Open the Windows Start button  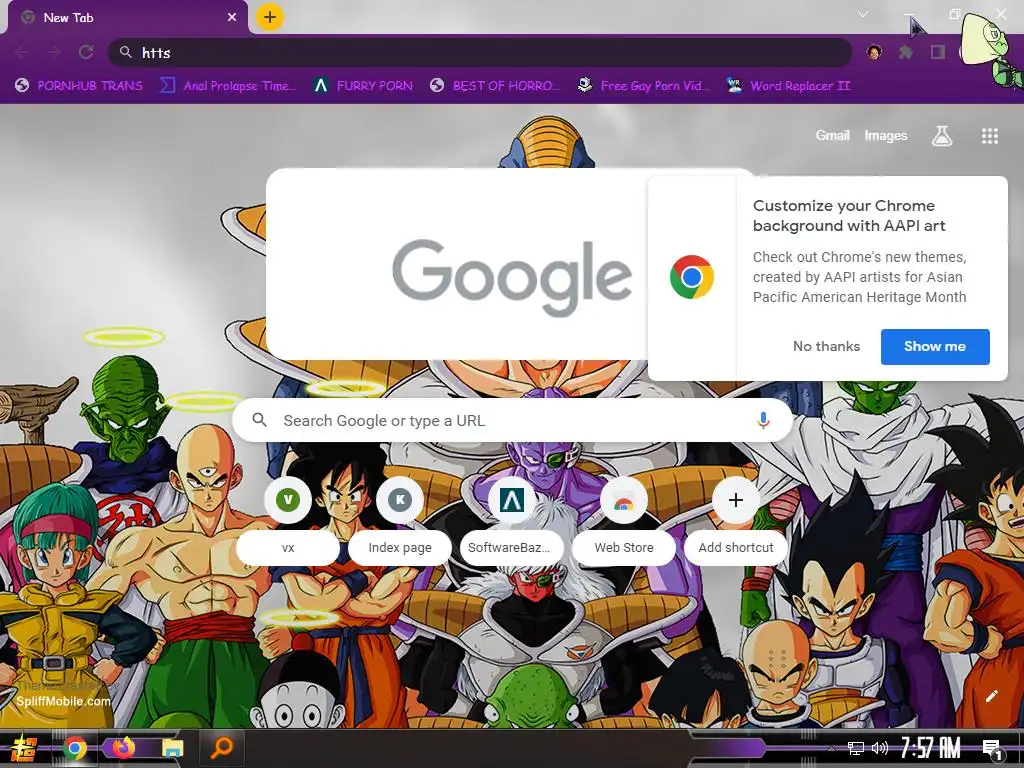point(24,749)
